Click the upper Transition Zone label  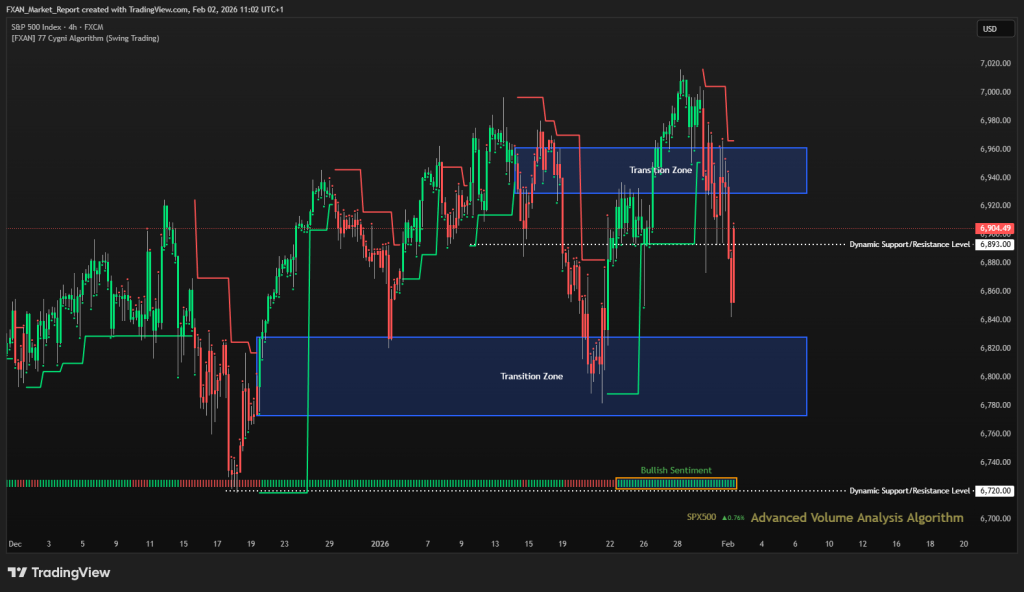click(660, 170)
